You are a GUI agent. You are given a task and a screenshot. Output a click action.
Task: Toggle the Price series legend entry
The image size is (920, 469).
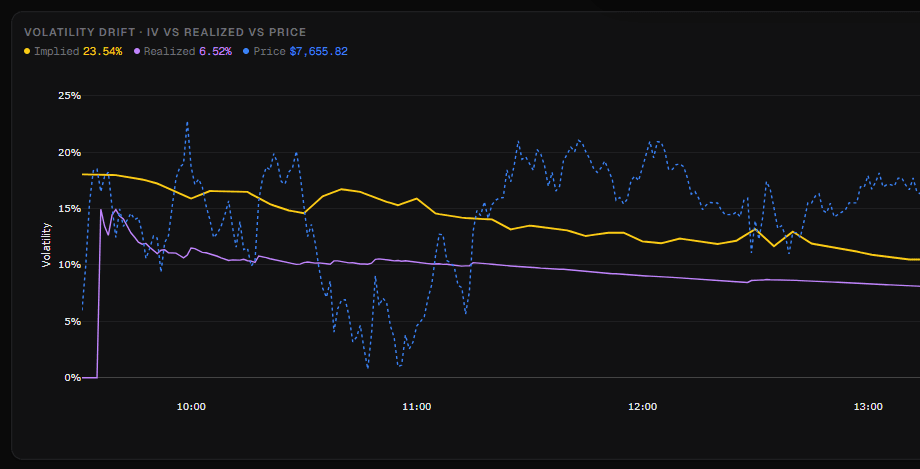[296, 52]
